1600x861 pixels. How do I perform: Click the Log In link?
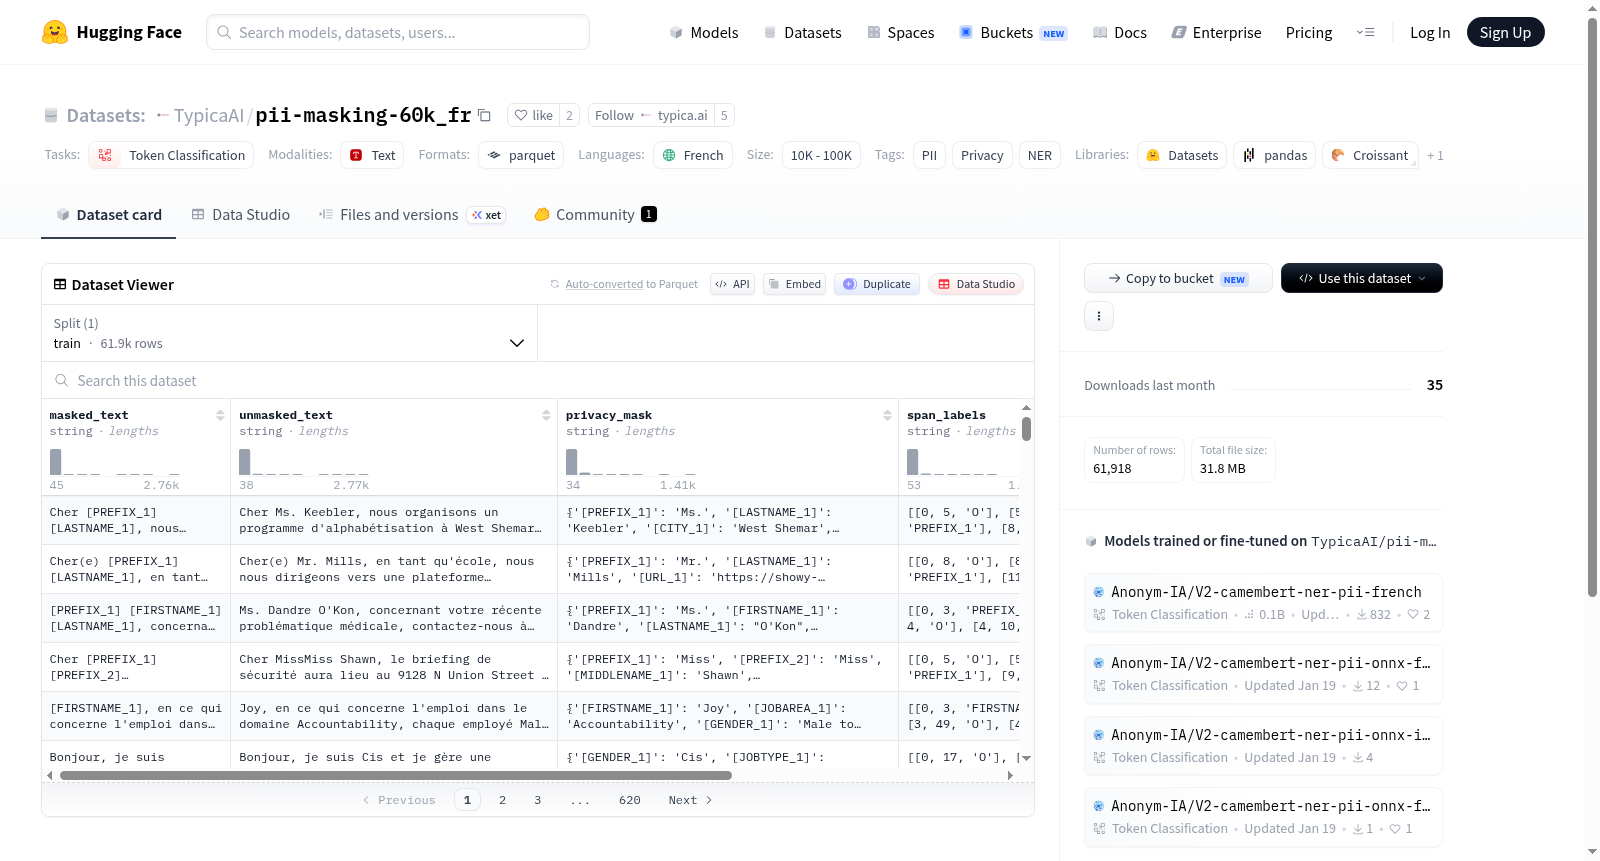1429,32
